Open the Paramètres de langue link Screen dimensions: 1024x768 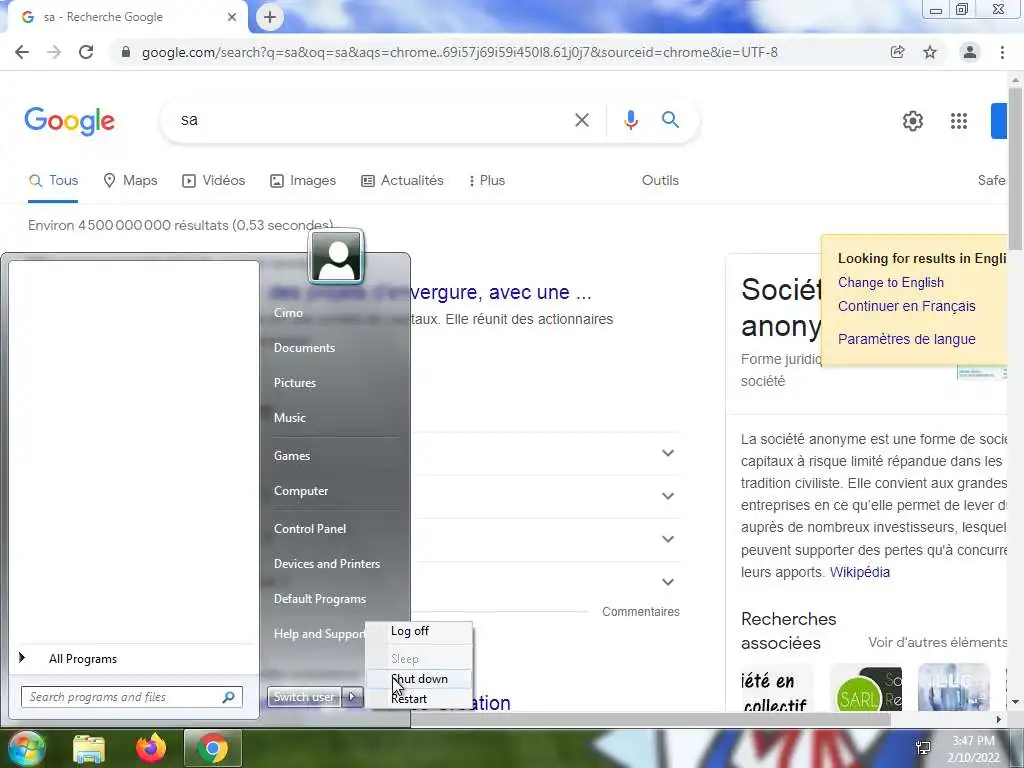906,340
